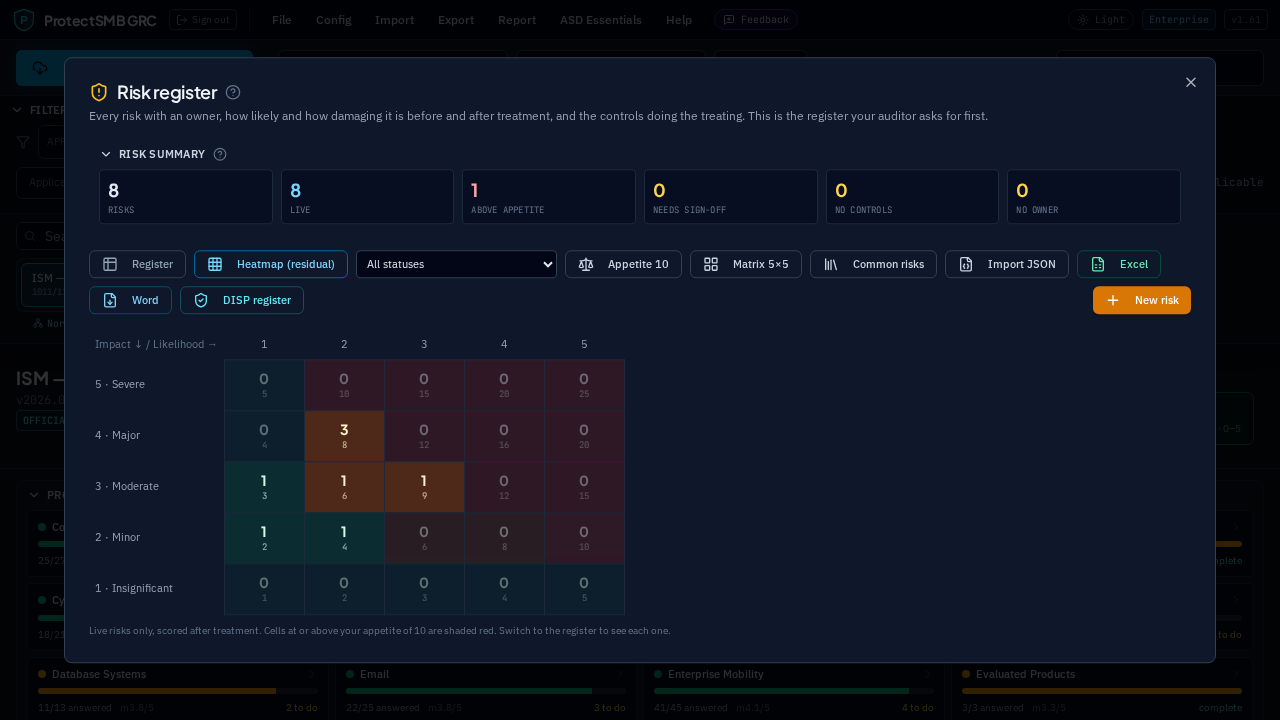Toggle the Light theme switch
1280x720 pixels.
pos(1101,19)
